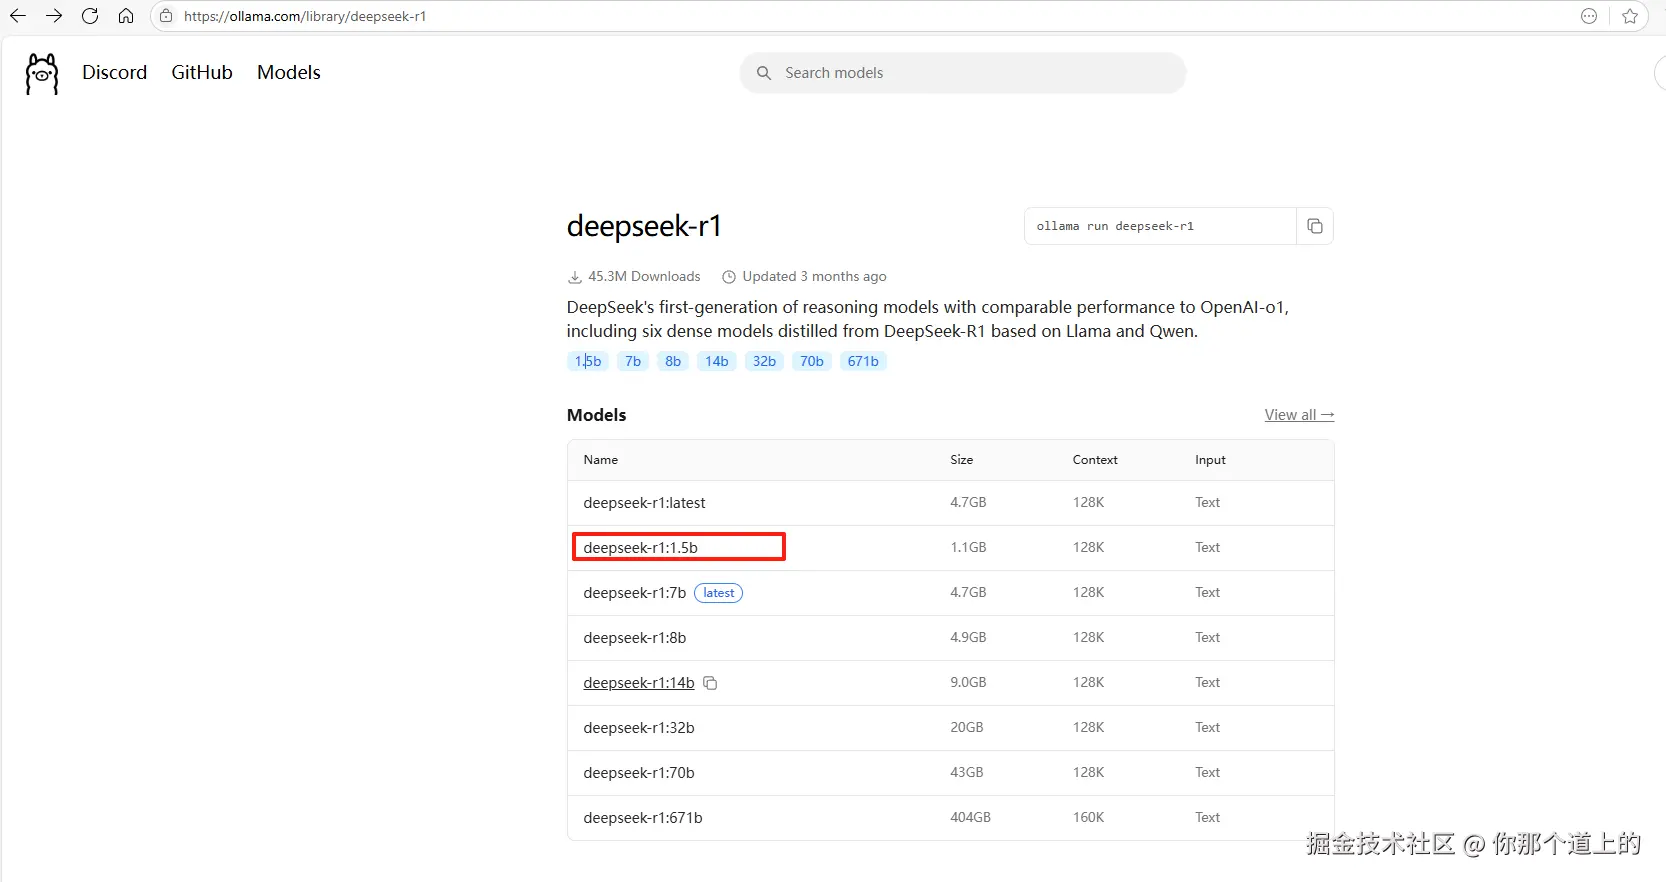Open the deepseek-r1:8b model
This screenshot has height=882, width=1666.
(x=634, y=638)
